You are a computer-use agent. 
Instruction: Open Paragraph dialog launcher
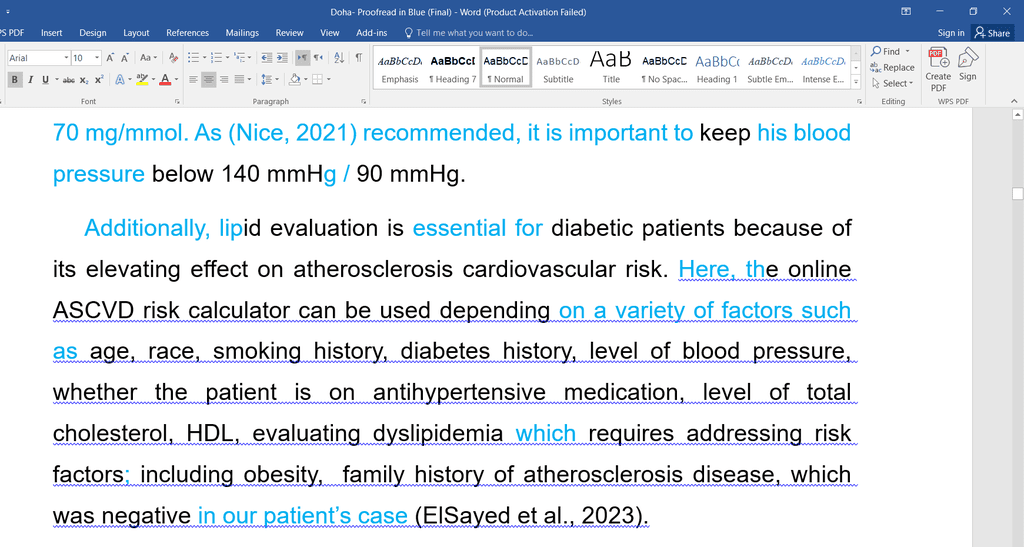click(364, 102)
